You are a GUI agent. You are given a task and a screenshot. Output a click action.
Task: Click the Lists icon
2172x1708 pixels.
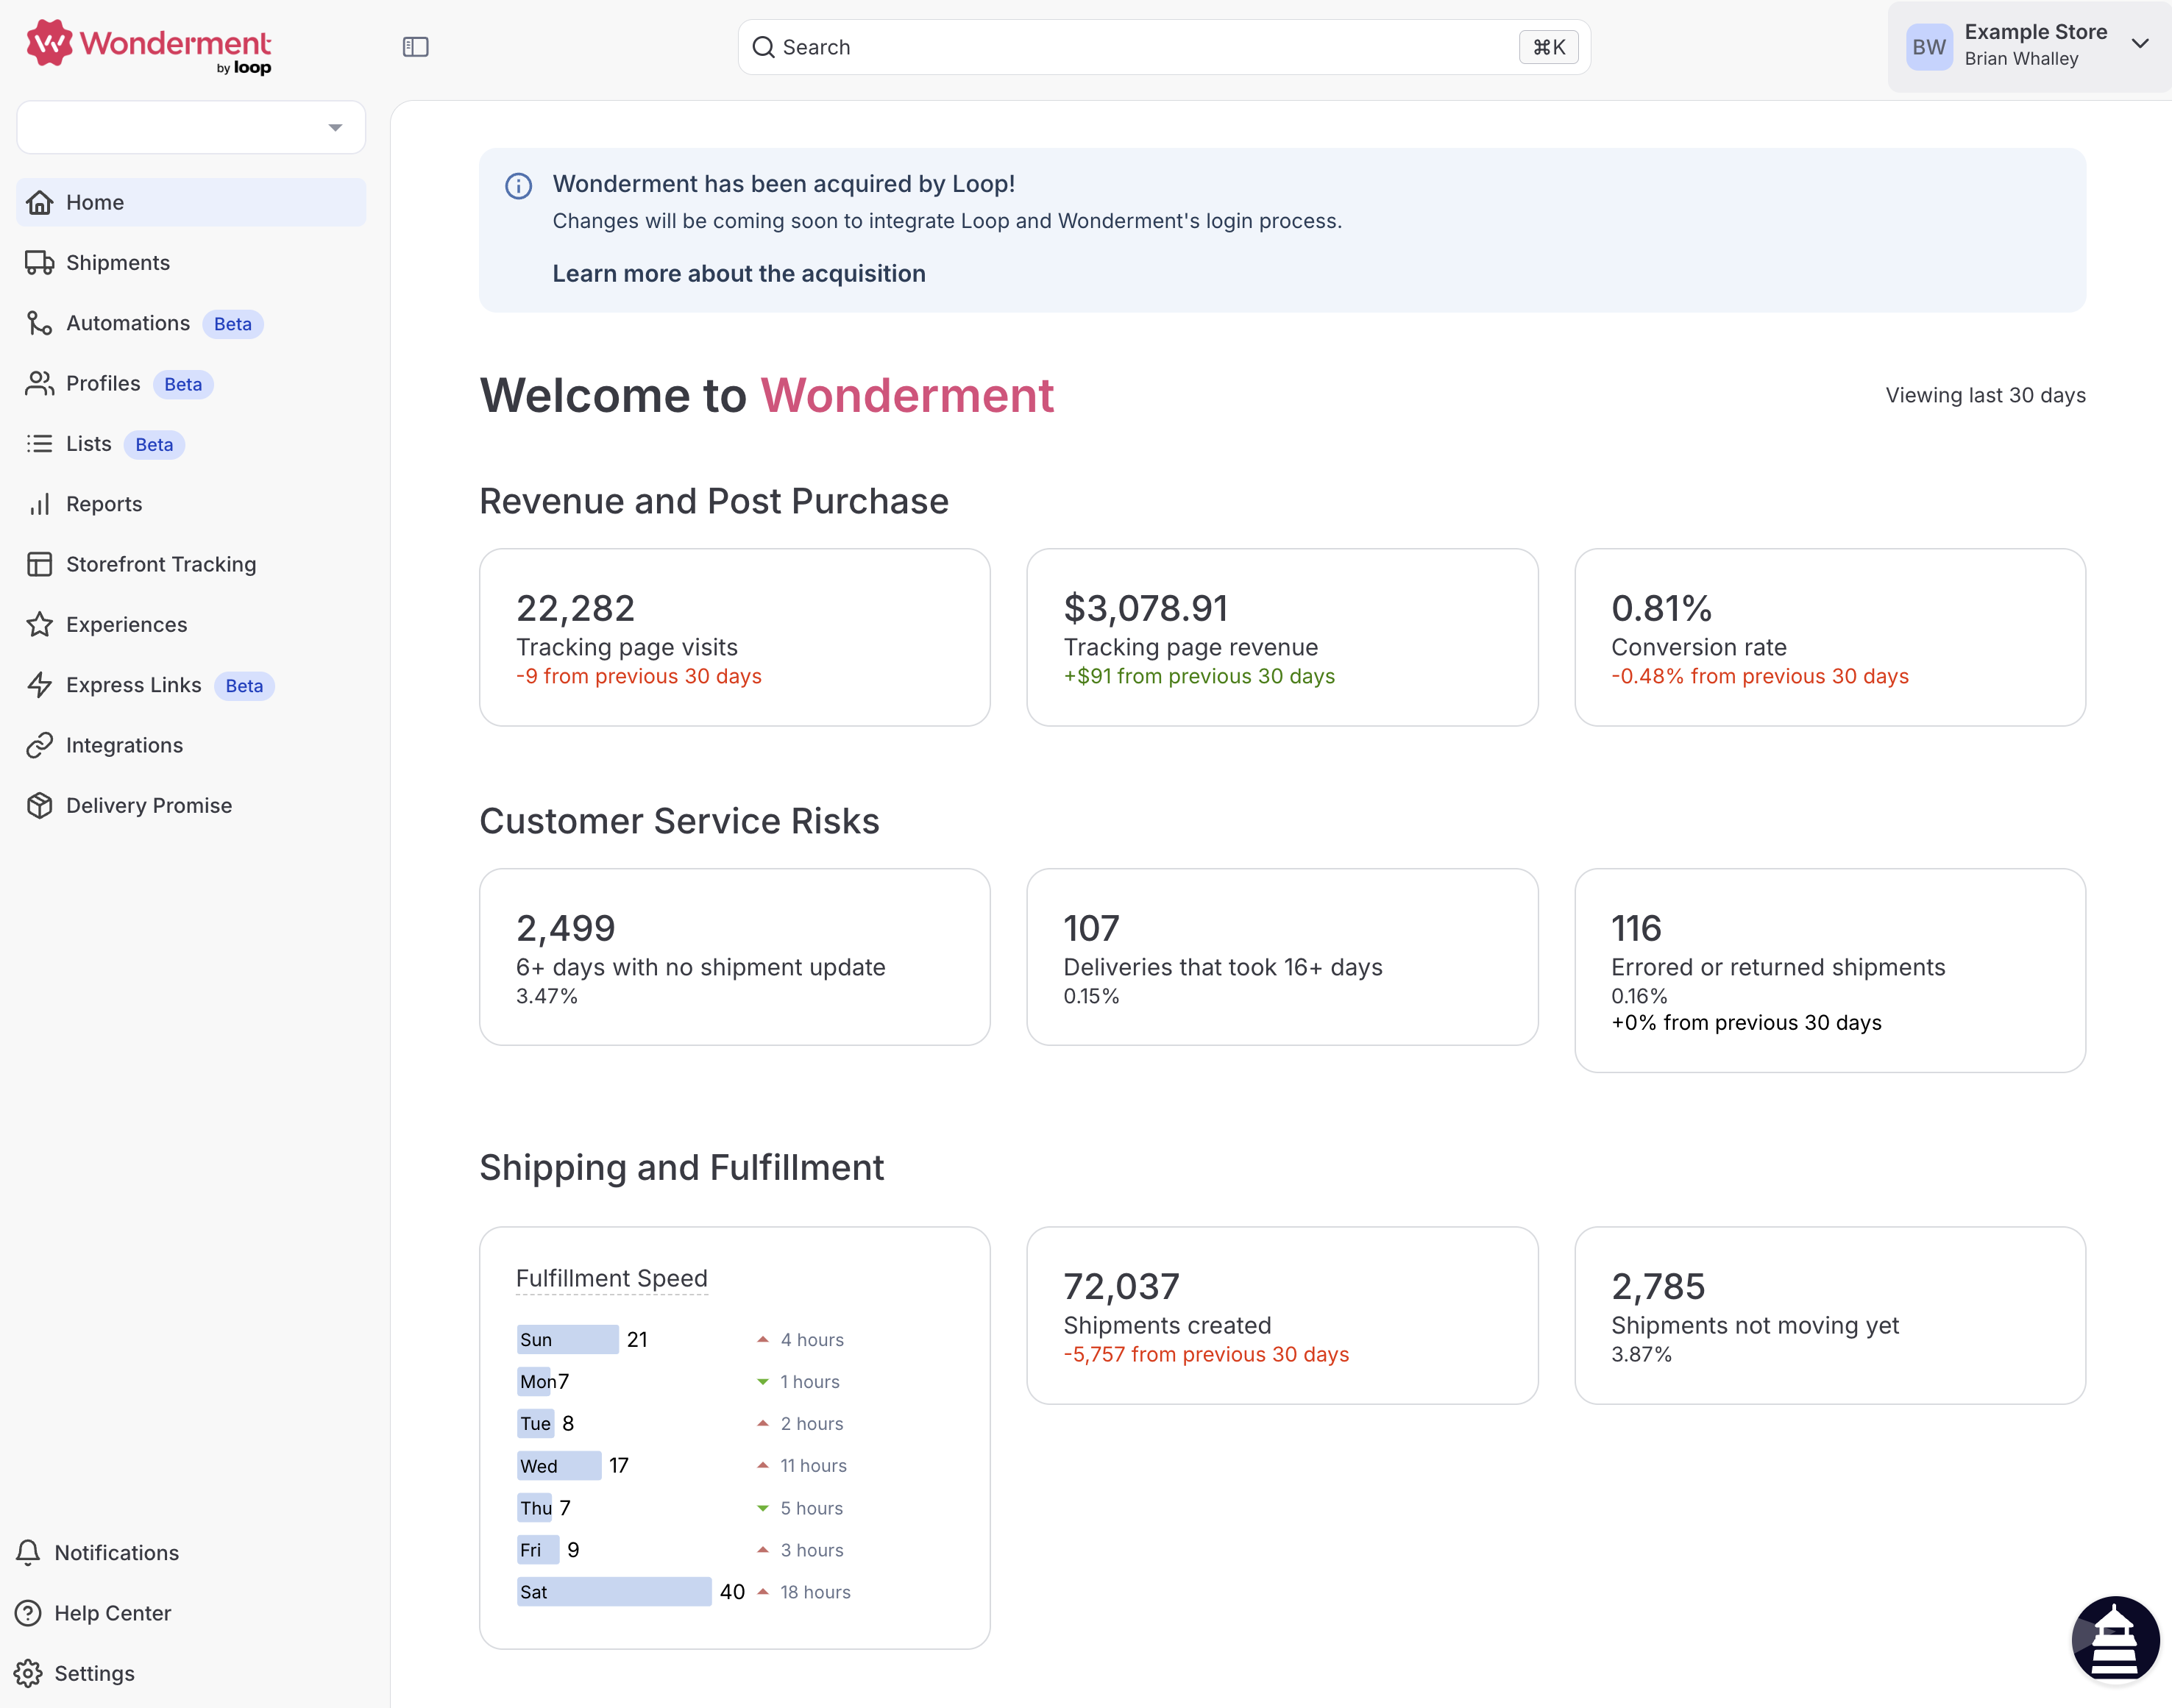(40, 444)
